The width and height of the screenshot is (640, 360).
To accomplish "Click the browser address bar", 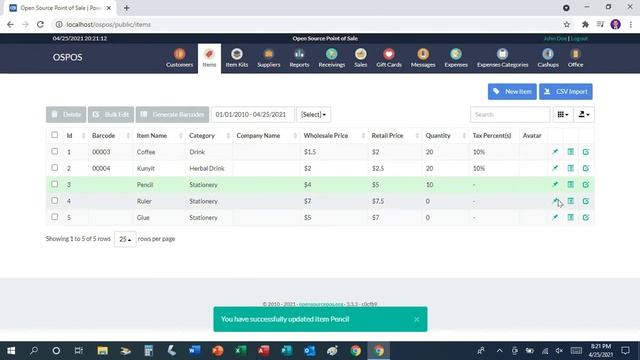I will pyautogui.click(x=310, y=24).
